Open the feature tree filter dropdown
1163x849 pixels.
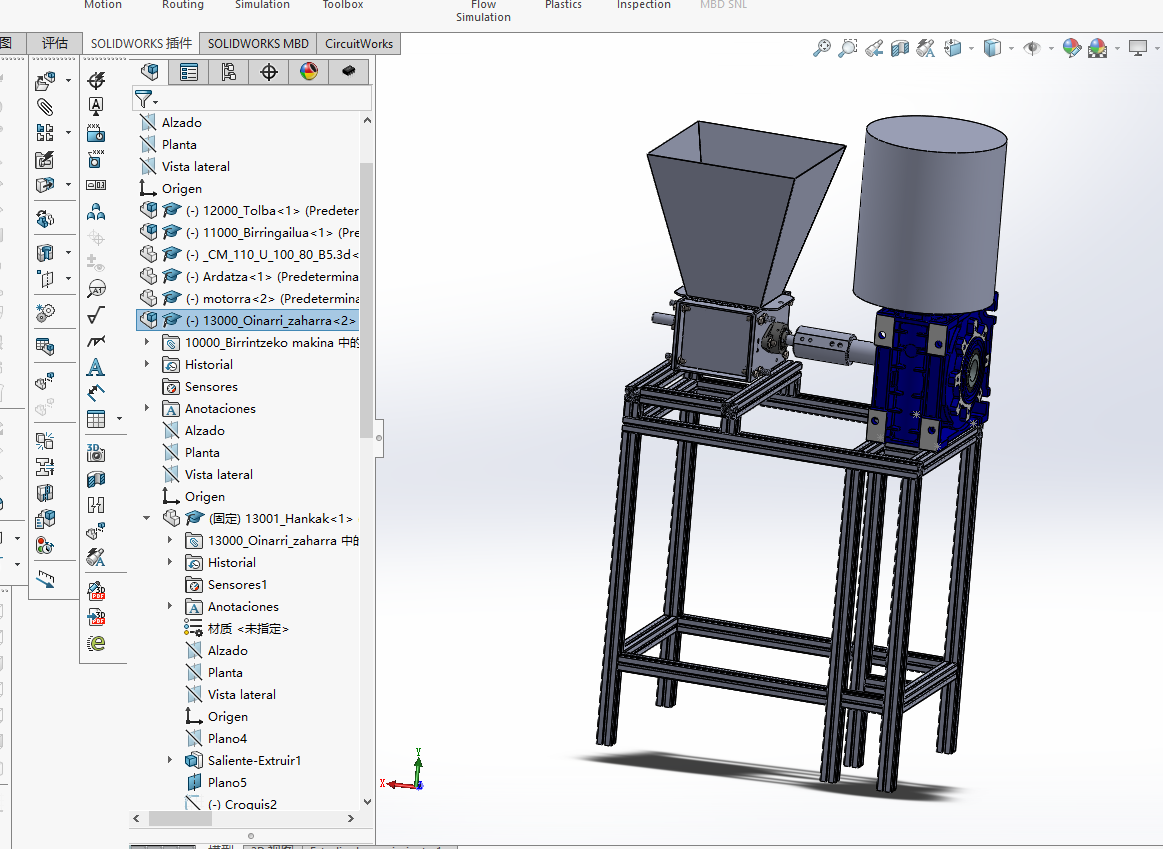coord(147,99)
